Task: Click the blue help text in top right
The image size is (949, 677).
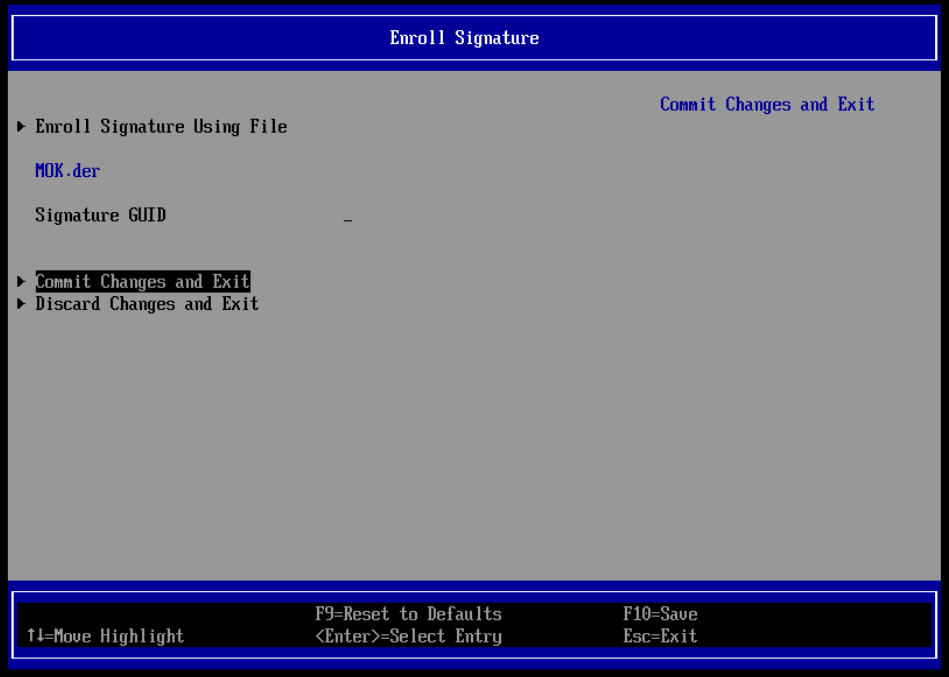Action: [x=767, y=105]
